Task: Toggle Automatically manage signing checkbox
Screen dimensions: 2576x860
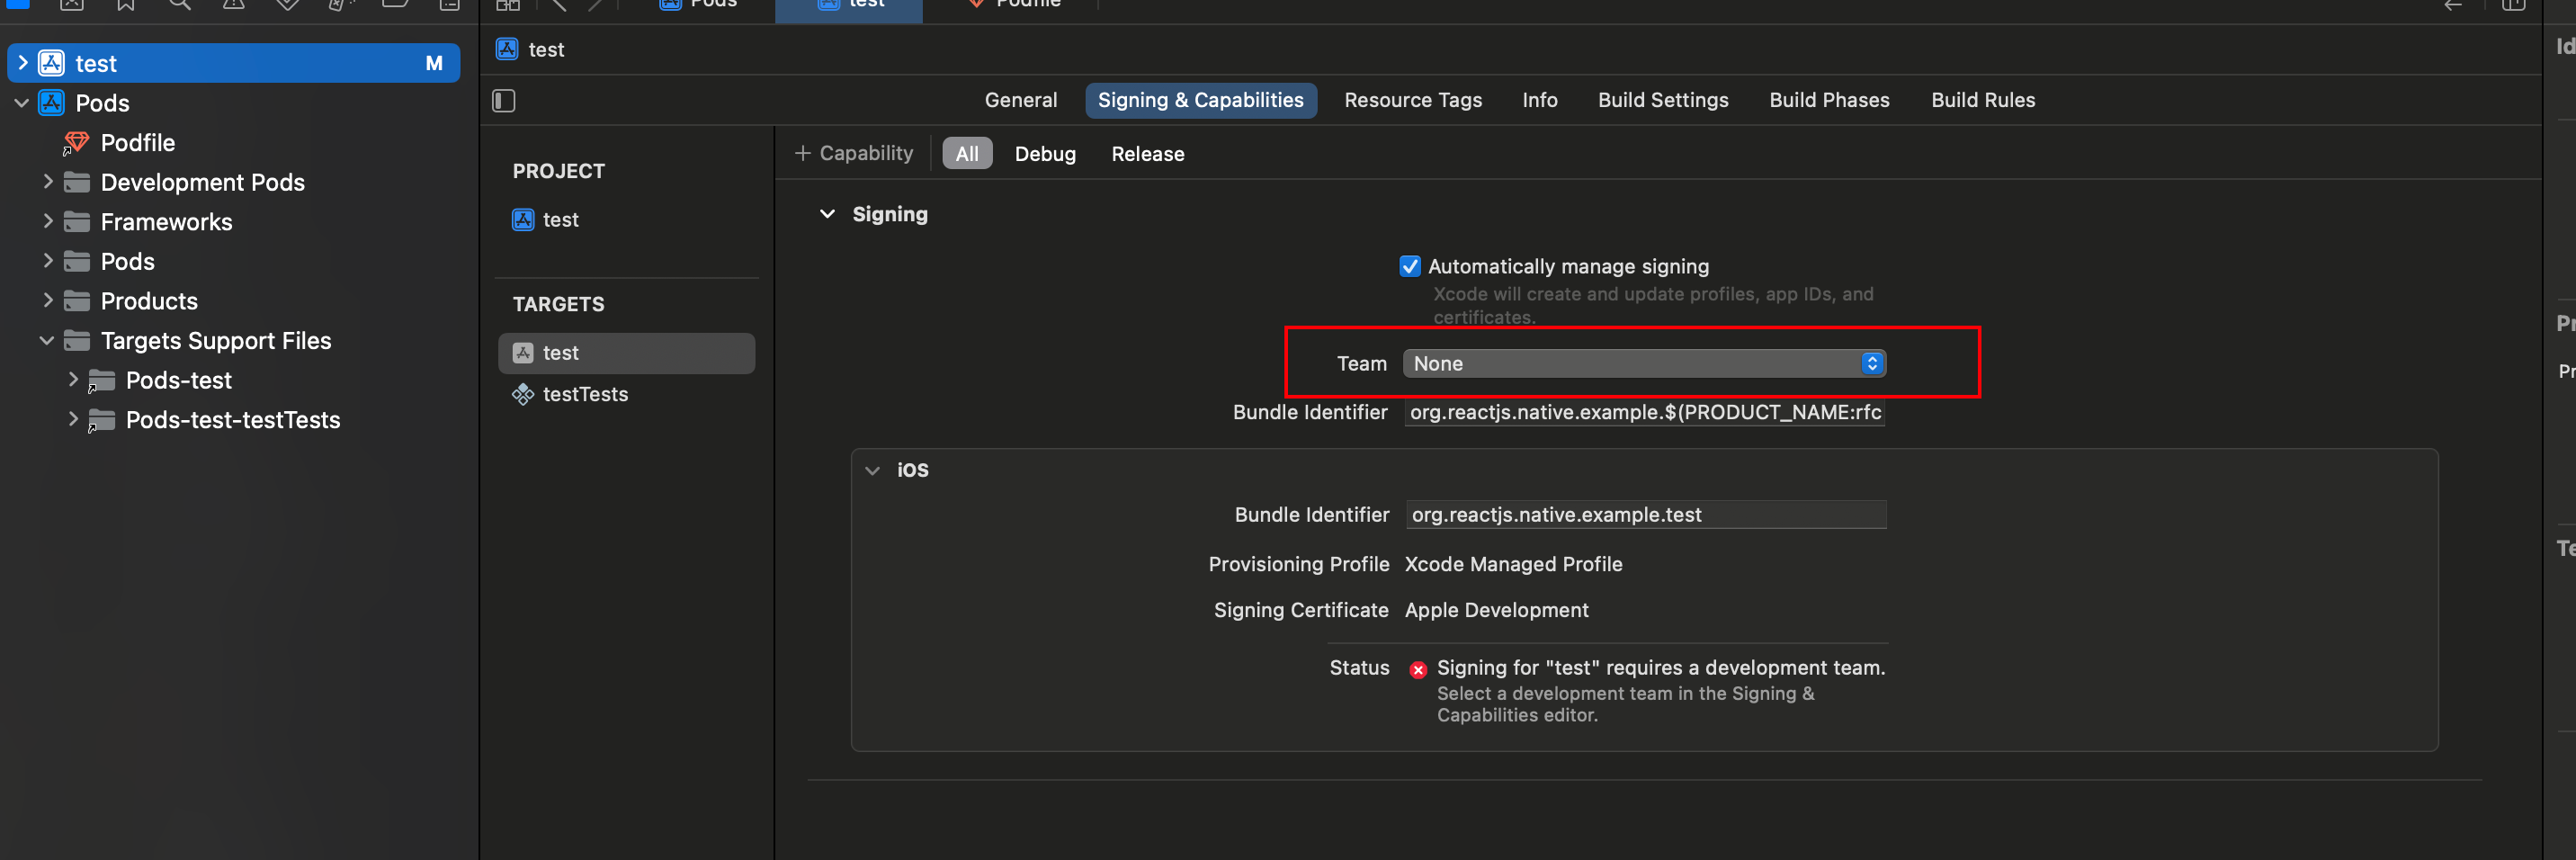Action: [x=1410, y=266]
